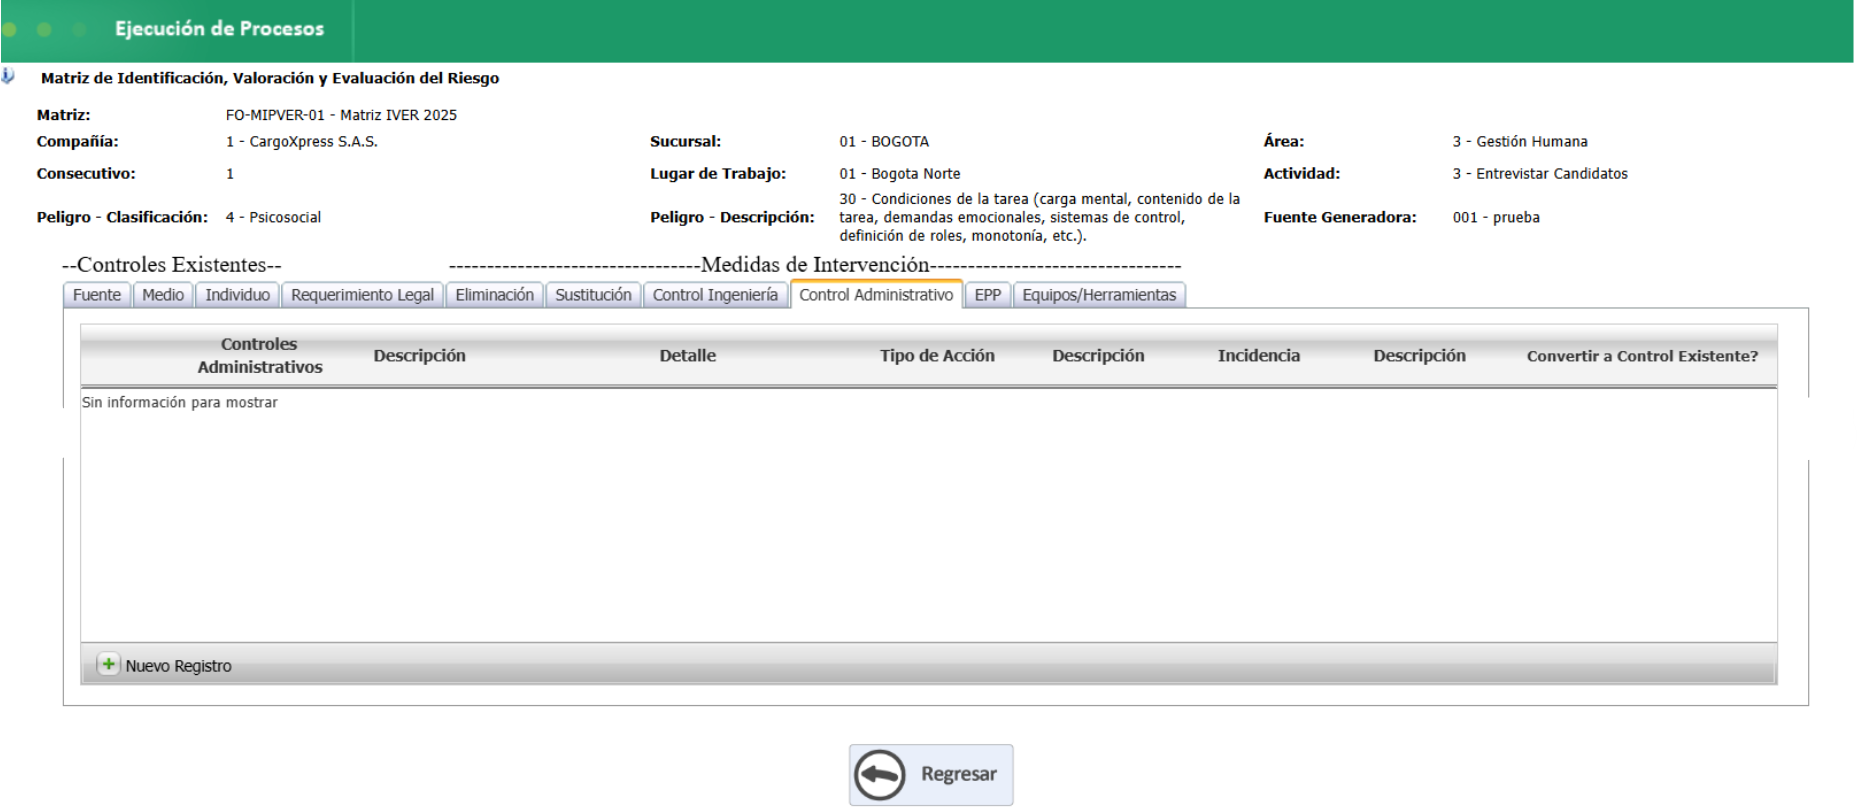This screenshot has height=810, width=1859.
Task: Select the Control Administrativo tab
Action: (x=876, y=295)
